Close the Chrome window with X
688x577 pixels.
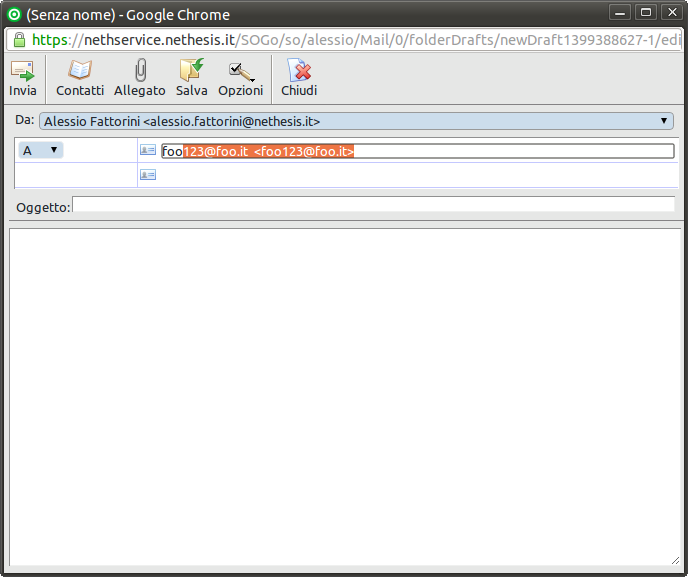click(670, 13)
